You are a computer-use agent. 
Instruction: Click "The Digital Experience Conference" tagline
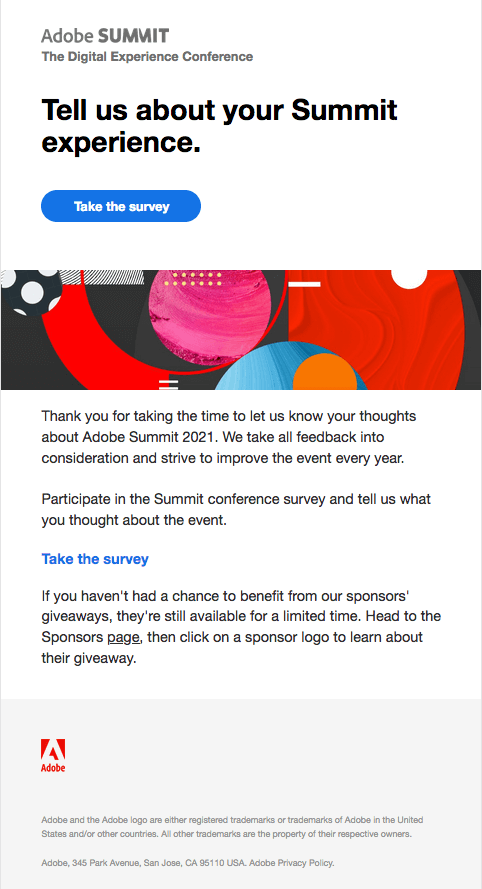147,57
